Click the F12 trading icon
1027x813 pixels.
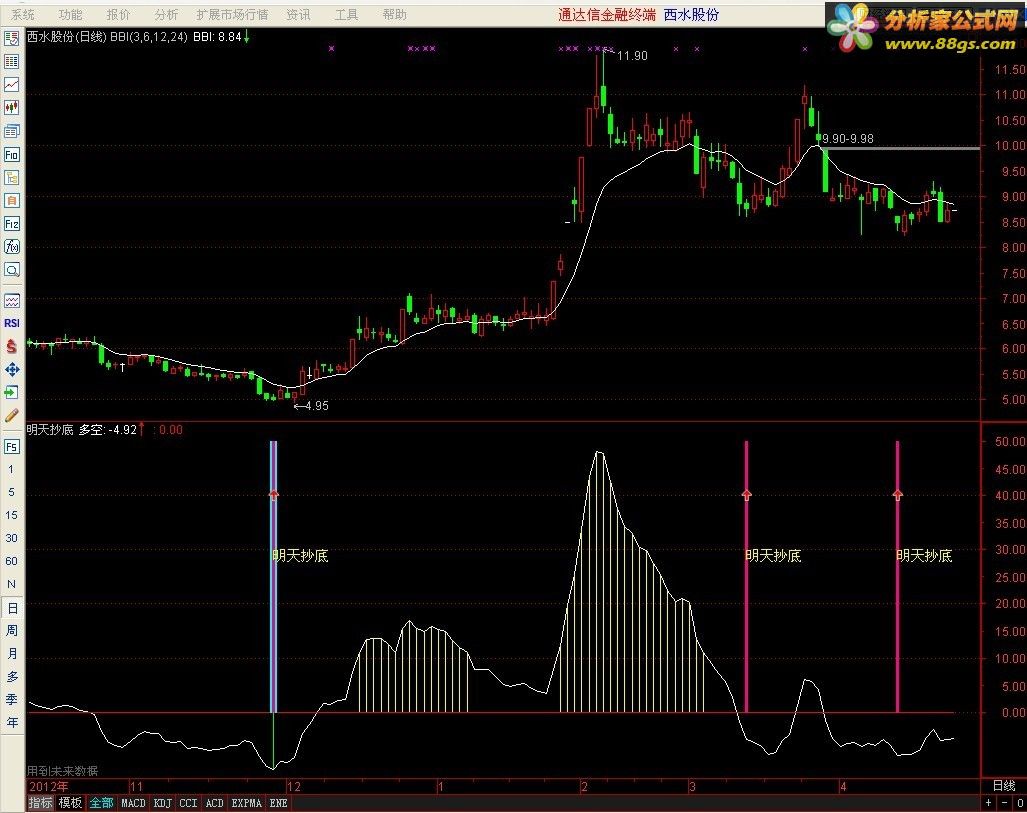pos(12,223)
